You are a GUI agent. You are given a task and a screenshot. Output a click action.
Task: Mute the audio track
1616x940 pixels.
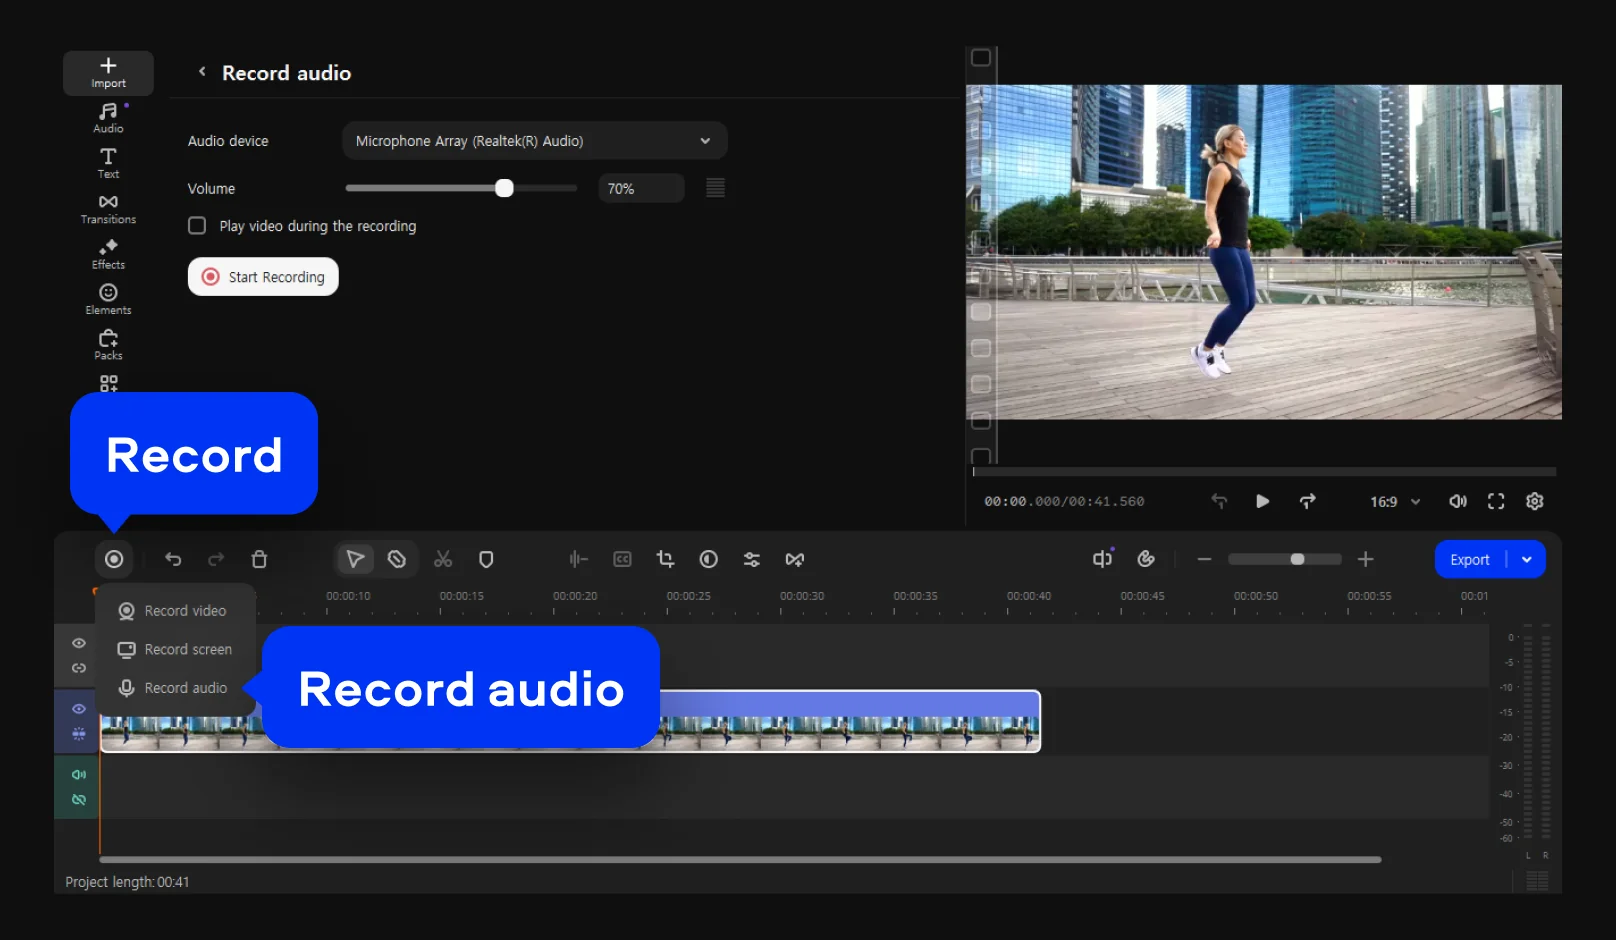click(x=78, y=775)
